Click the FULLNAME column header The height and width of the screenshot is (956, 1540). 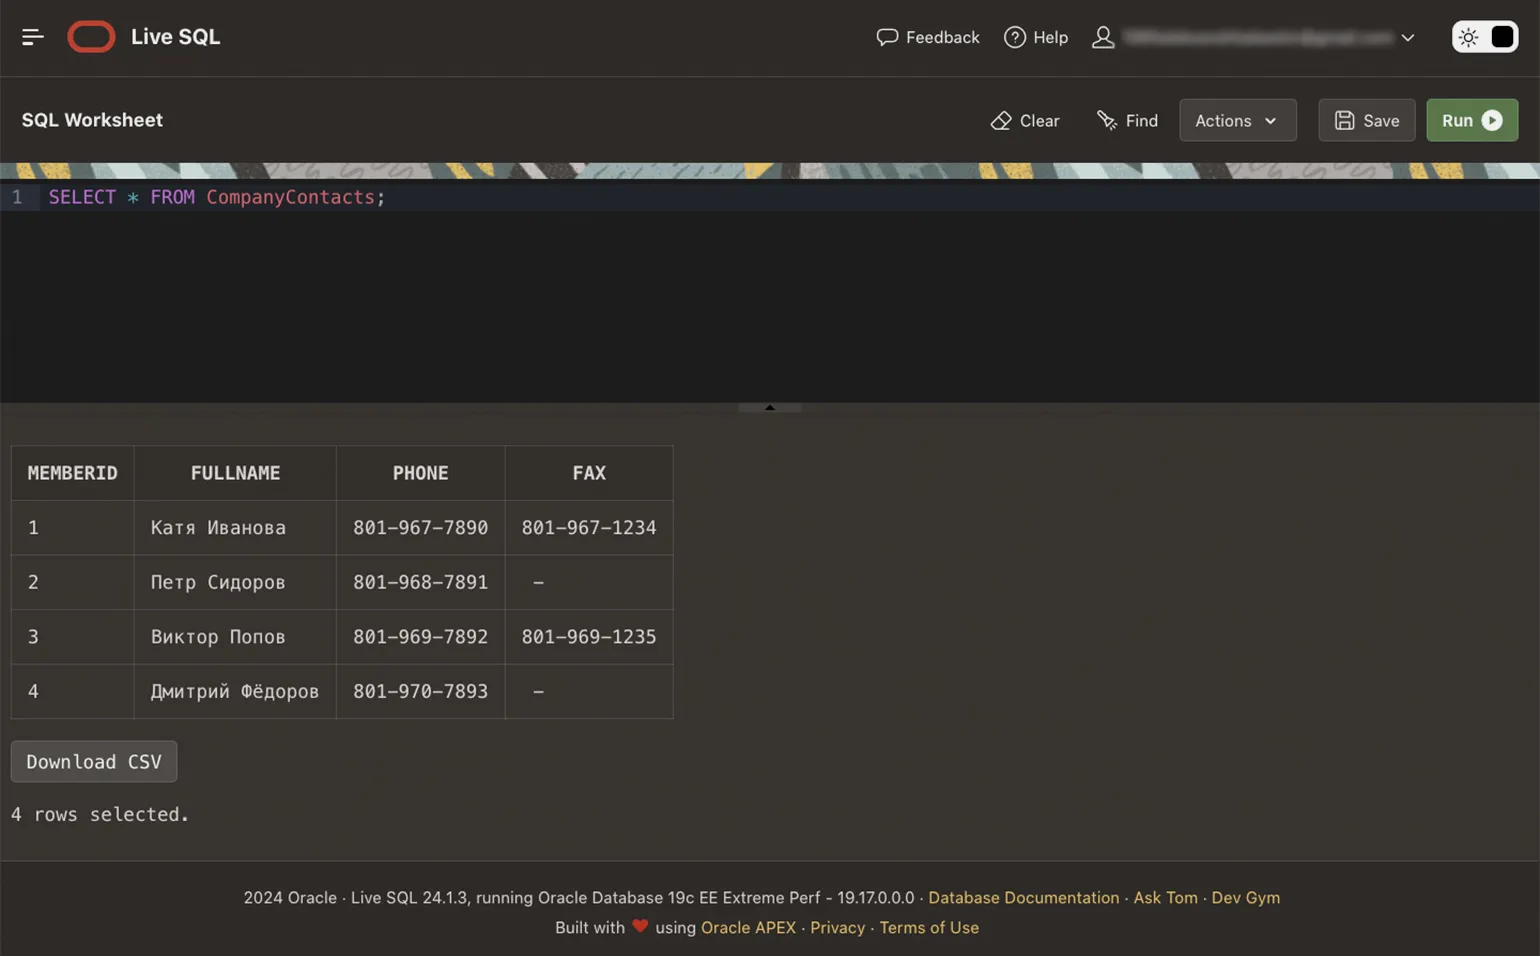(235, 473)
